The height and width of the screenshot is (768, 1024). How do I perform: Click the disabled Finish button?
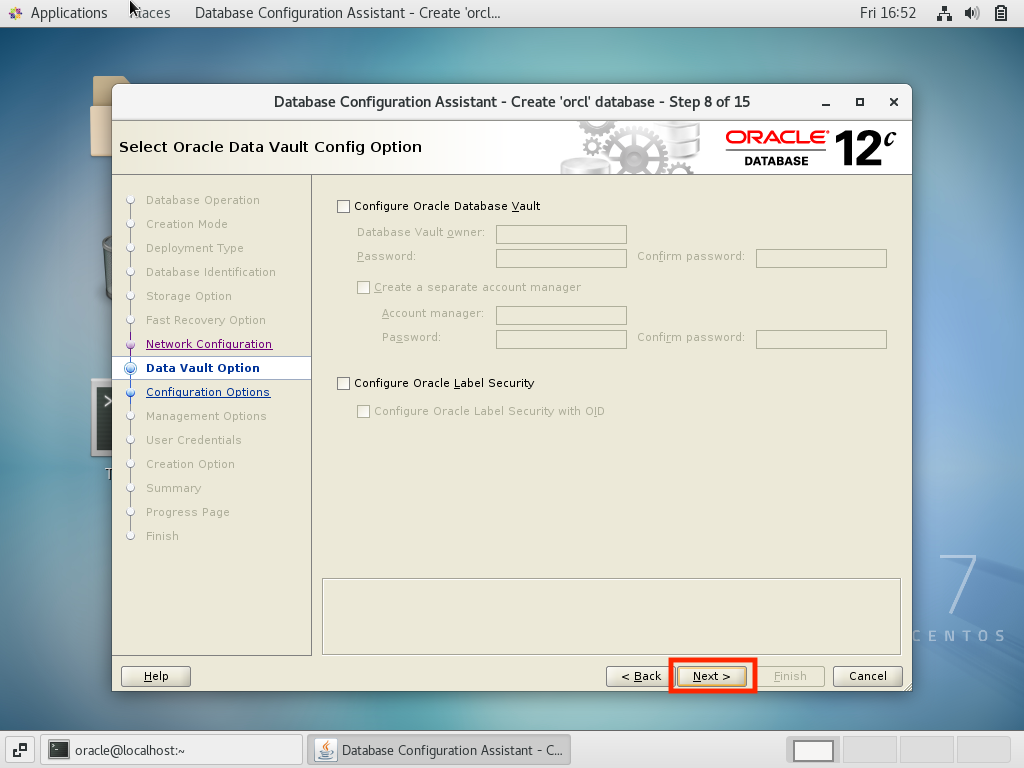[790, 677]
